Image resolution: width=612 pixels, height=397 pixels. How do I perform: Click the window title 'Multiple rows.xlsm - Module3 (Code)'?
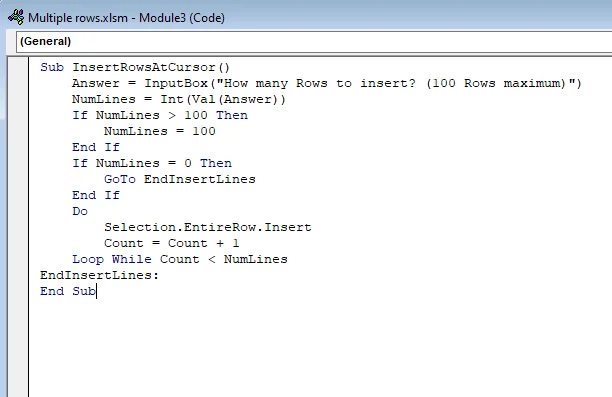126,18
